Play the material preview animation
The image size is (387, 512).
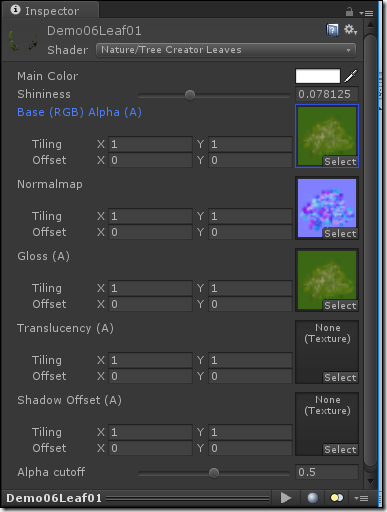[286, 498]
